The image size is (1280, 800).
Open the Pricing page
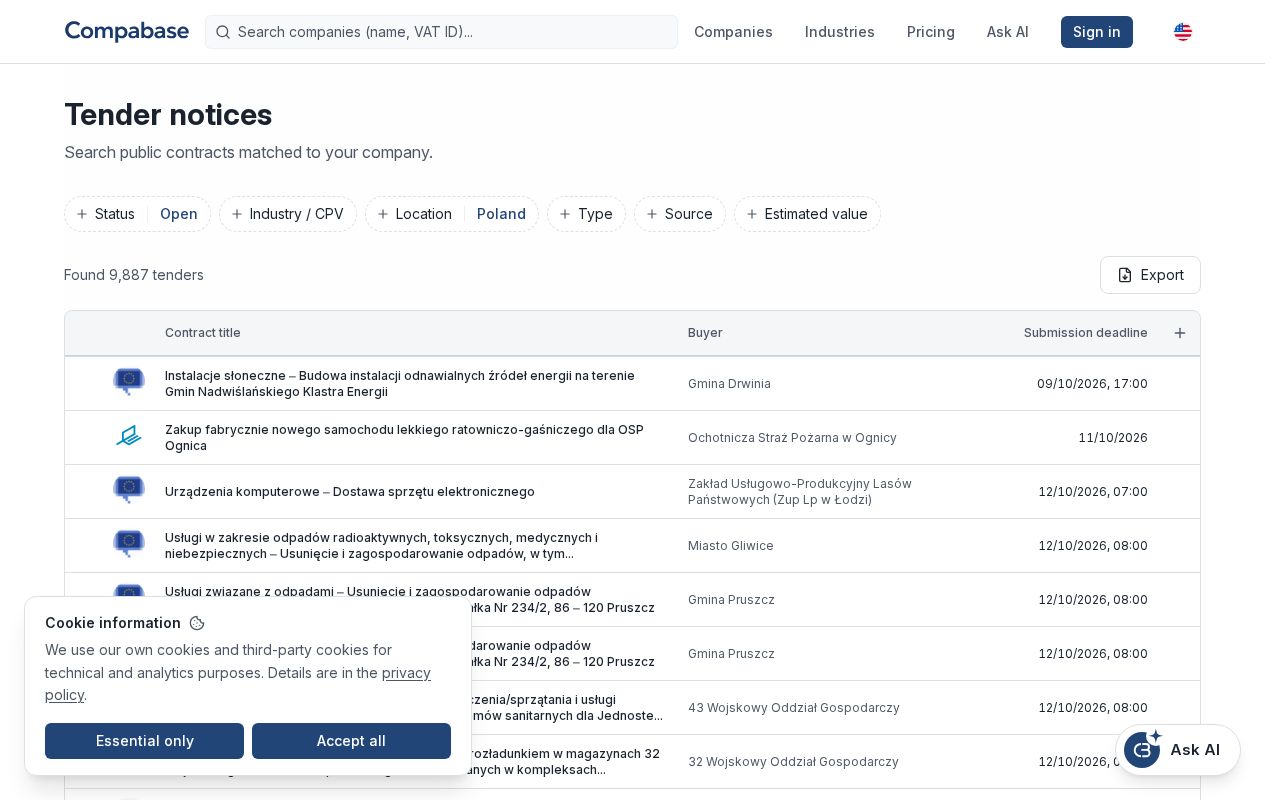tap(931, 32)
